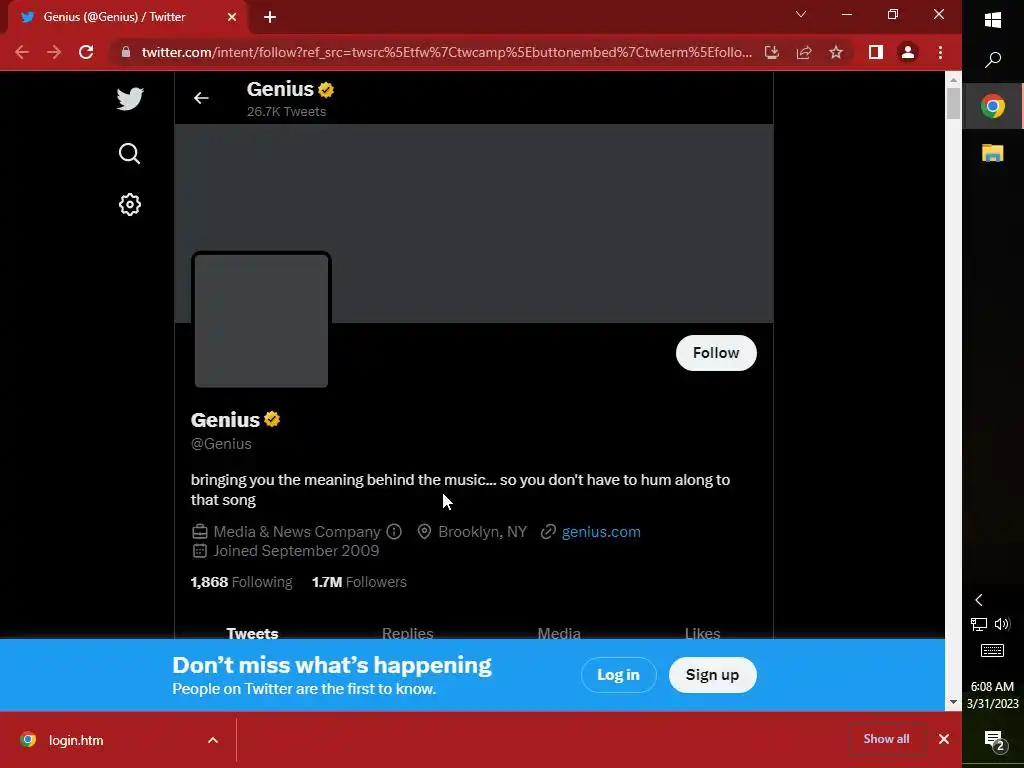1024x768 pixels.
Task: Open the notification center icon
Action: 994,741
